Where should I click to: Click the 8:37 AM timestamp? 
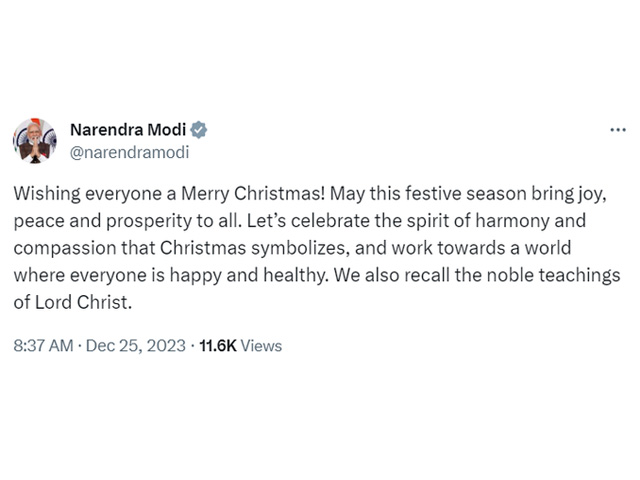pos(43,346)
